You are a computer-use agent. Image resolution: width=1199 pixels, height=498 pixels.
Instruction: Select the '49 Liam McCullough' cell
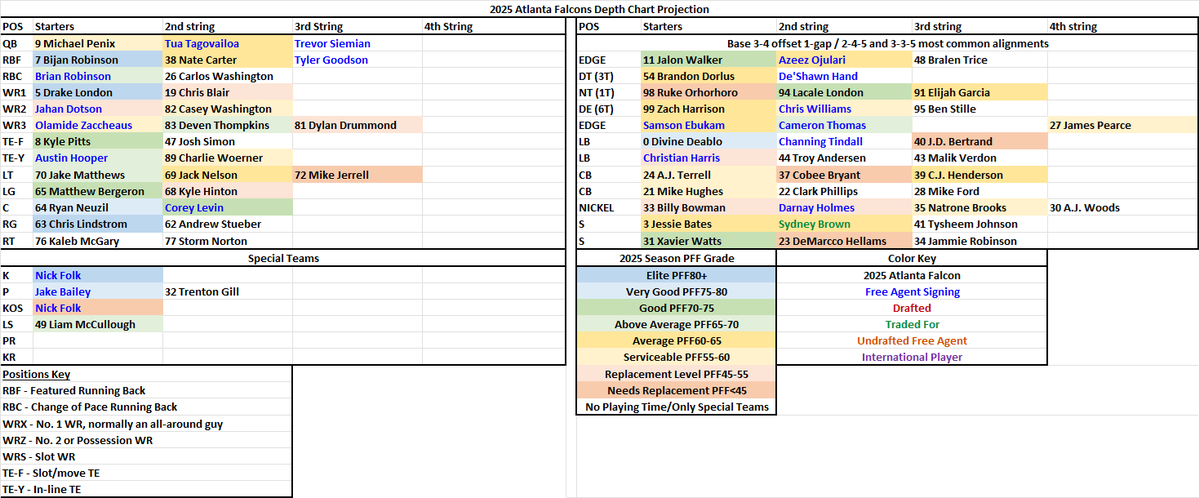pyautogui.click(x=98, y=324)
